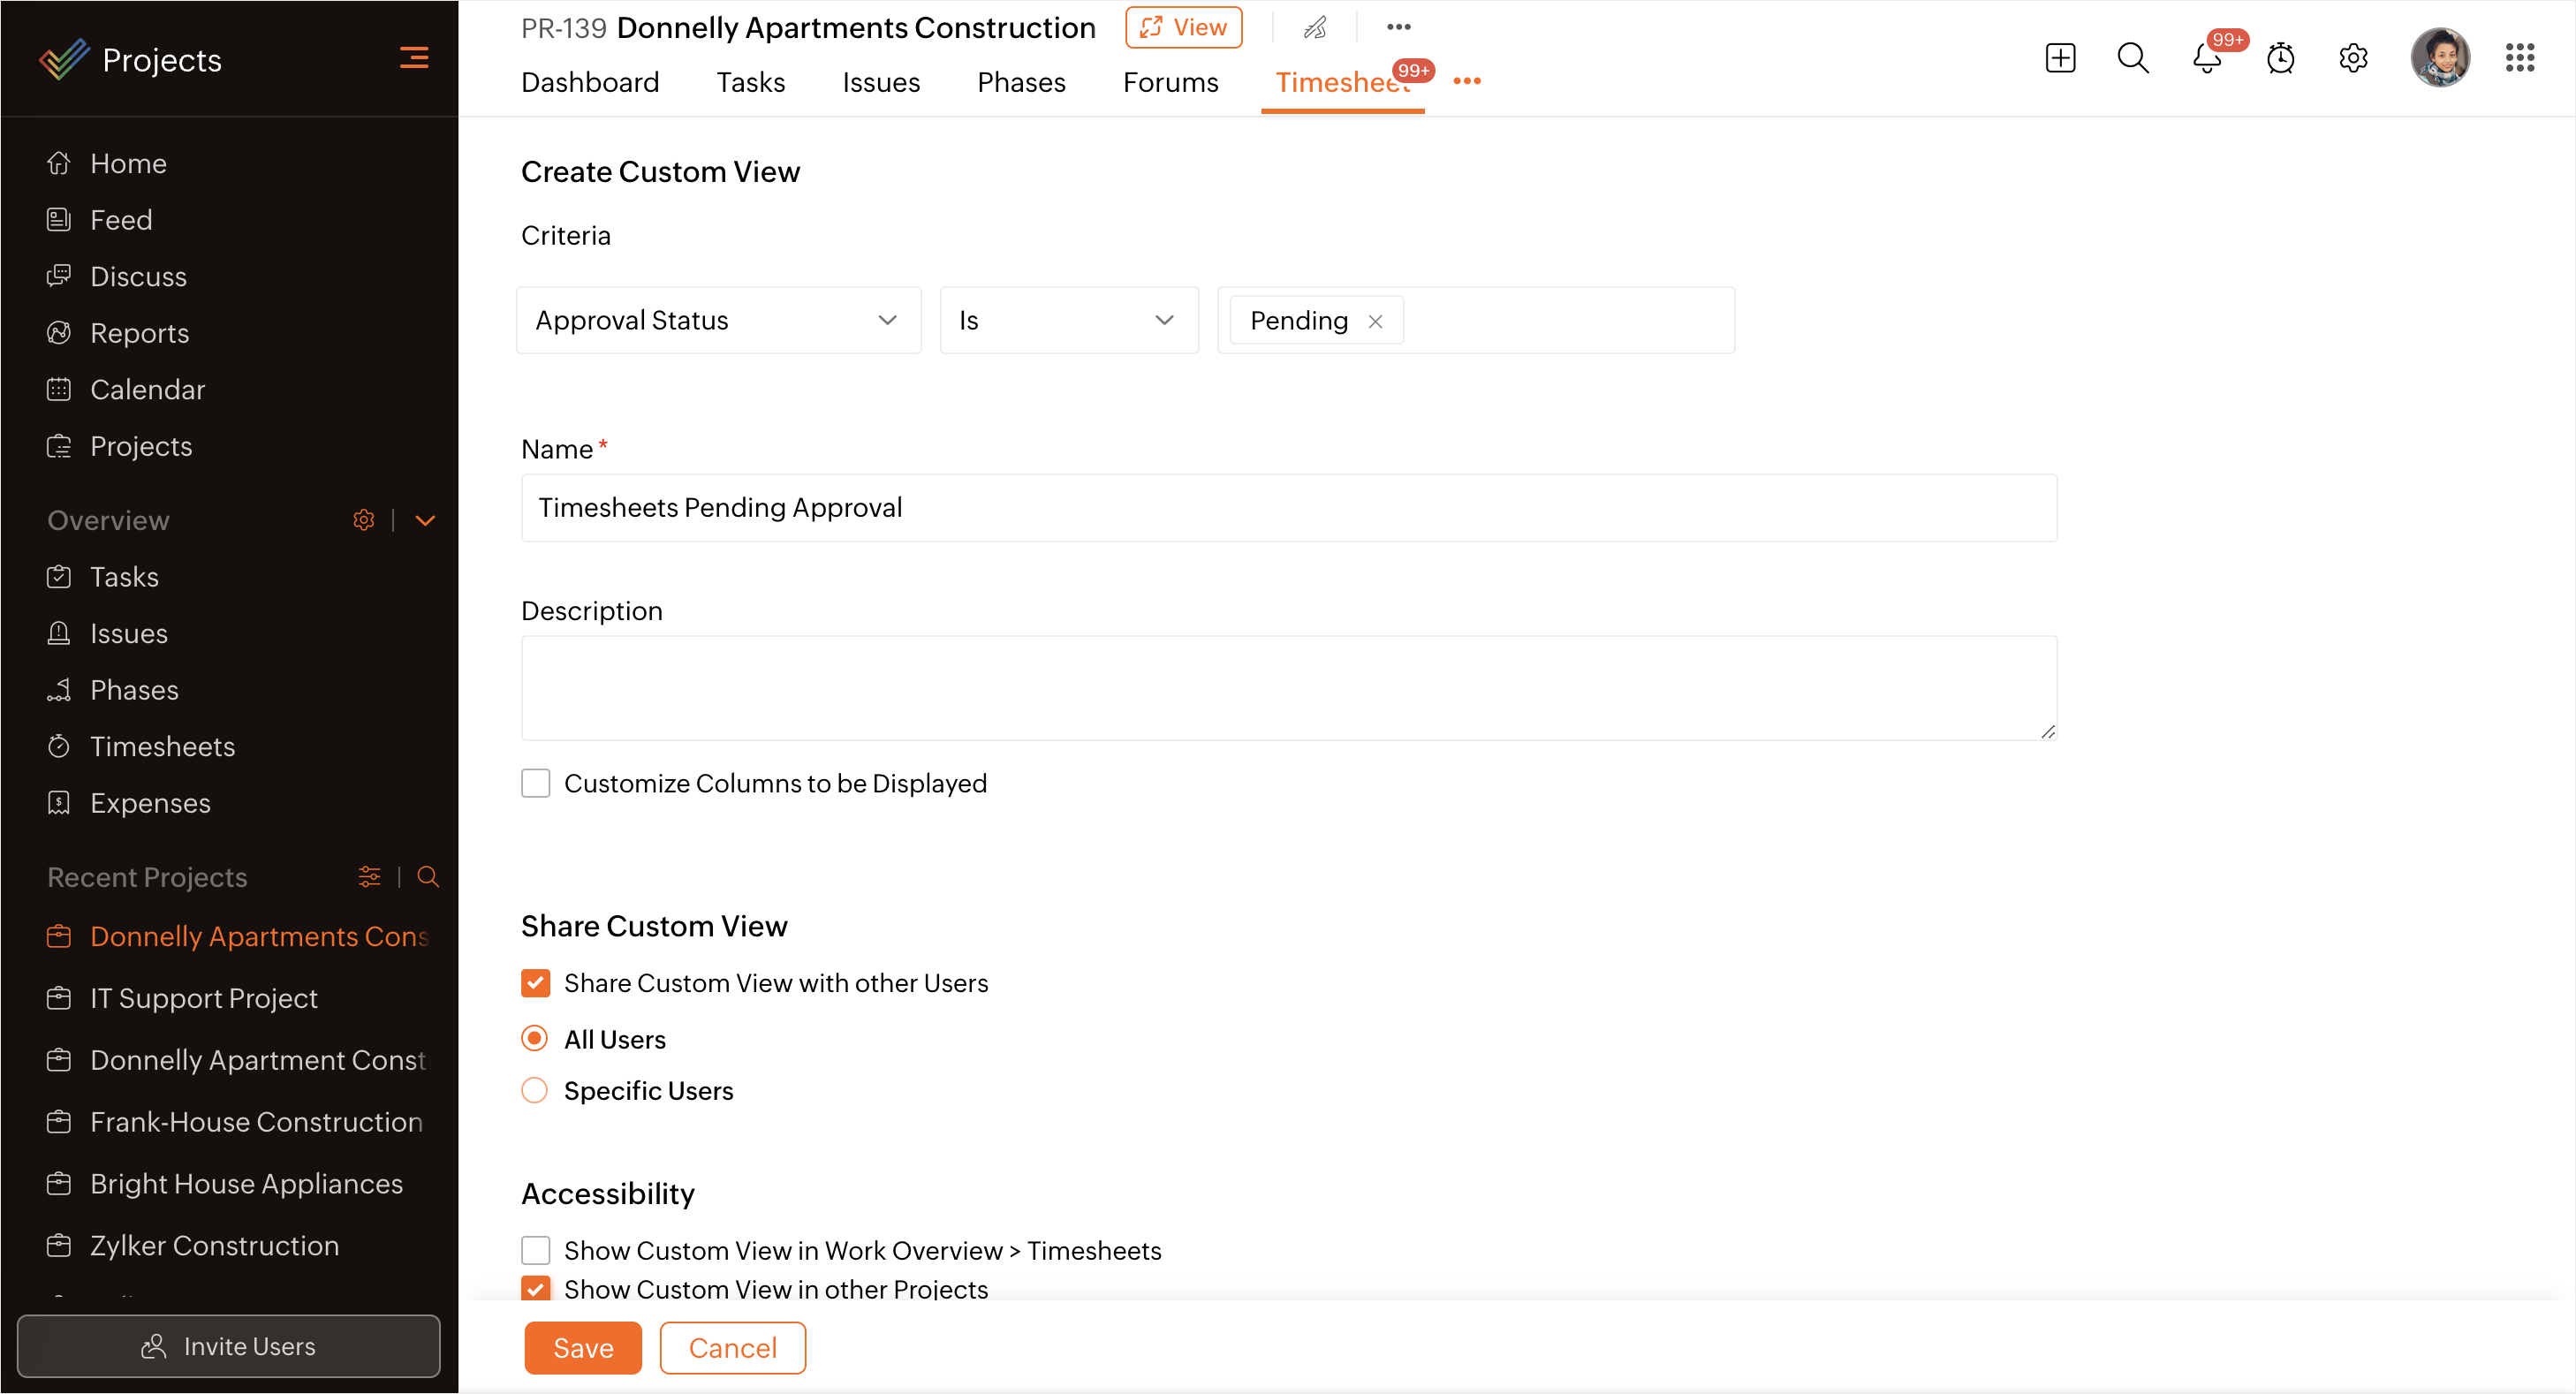This screenshot has height=1394, width=2576.
Task: Enable Customize Columns to be Displayed
Action: click(535, 783)
